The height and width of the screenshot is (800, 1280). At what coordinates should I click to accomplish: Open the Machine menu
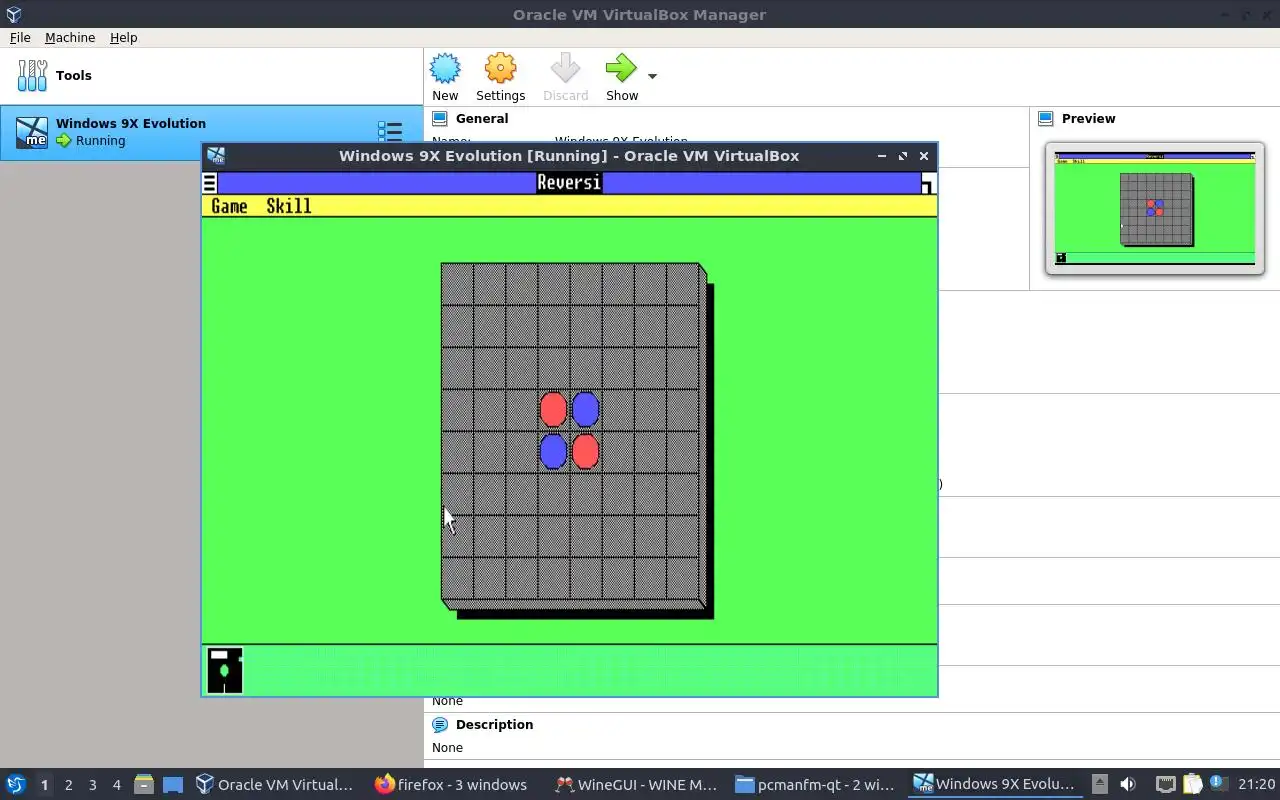coord(70,37)
